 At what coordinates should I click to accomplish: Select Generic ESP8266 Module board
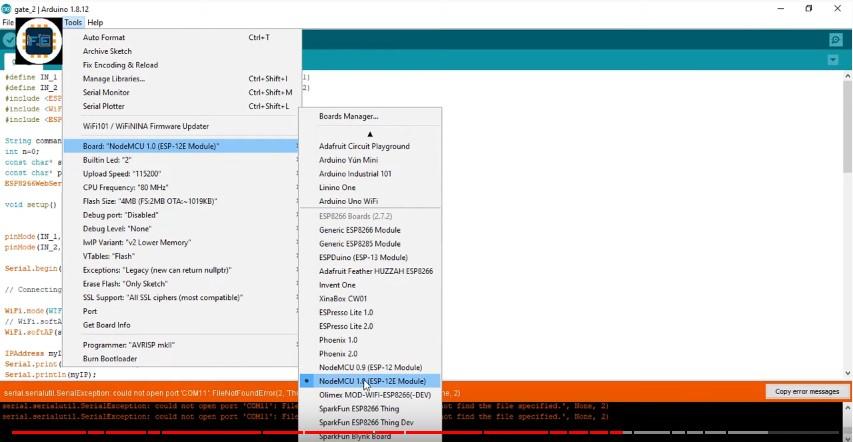tap(370, 230)
